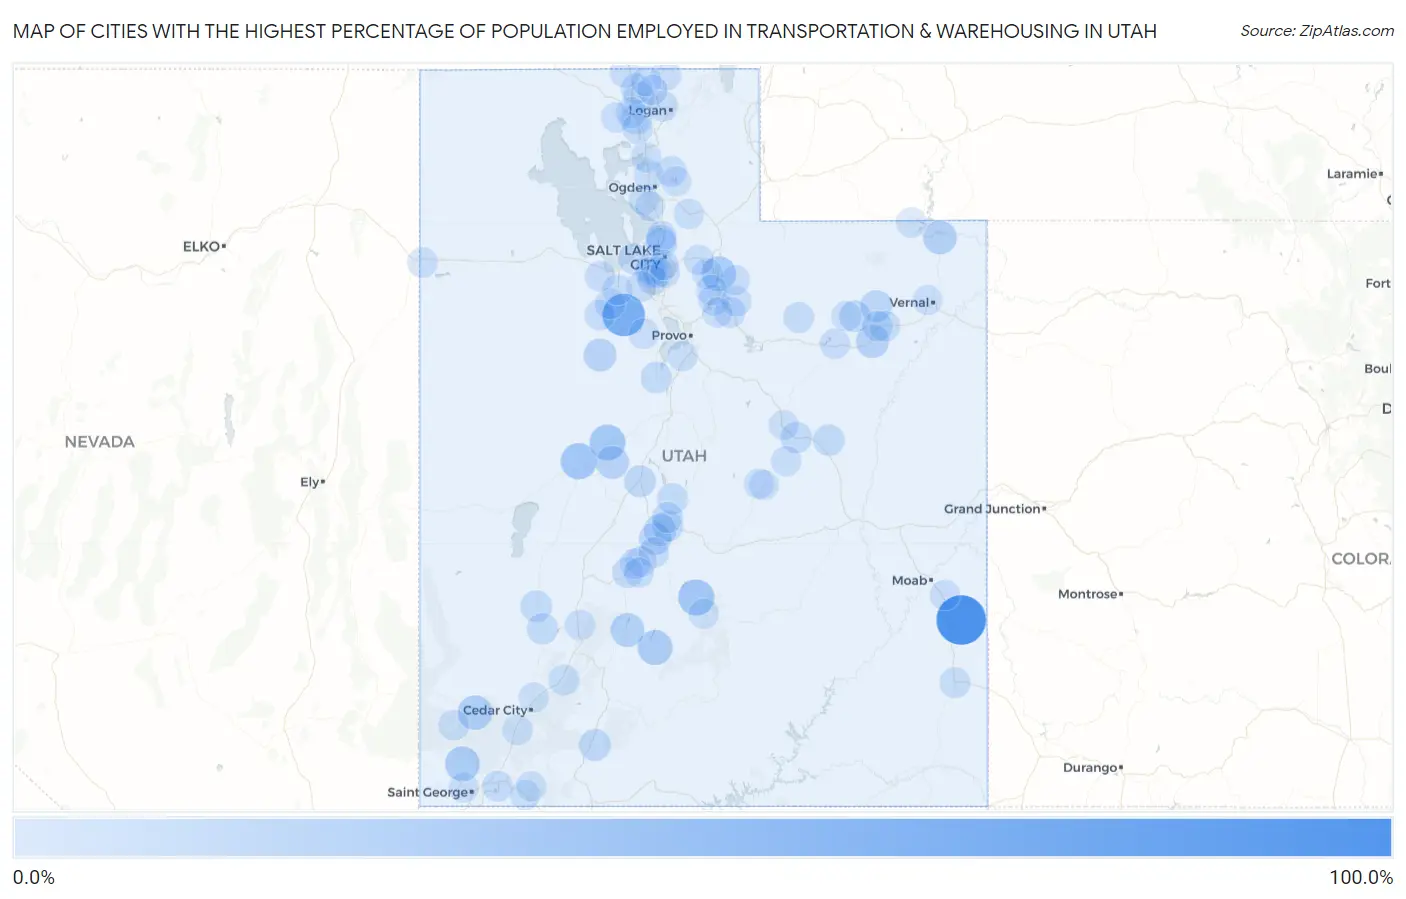Click the NEVADA state label
Viewport: 1406px width, 899px height.
pos(99,442)
